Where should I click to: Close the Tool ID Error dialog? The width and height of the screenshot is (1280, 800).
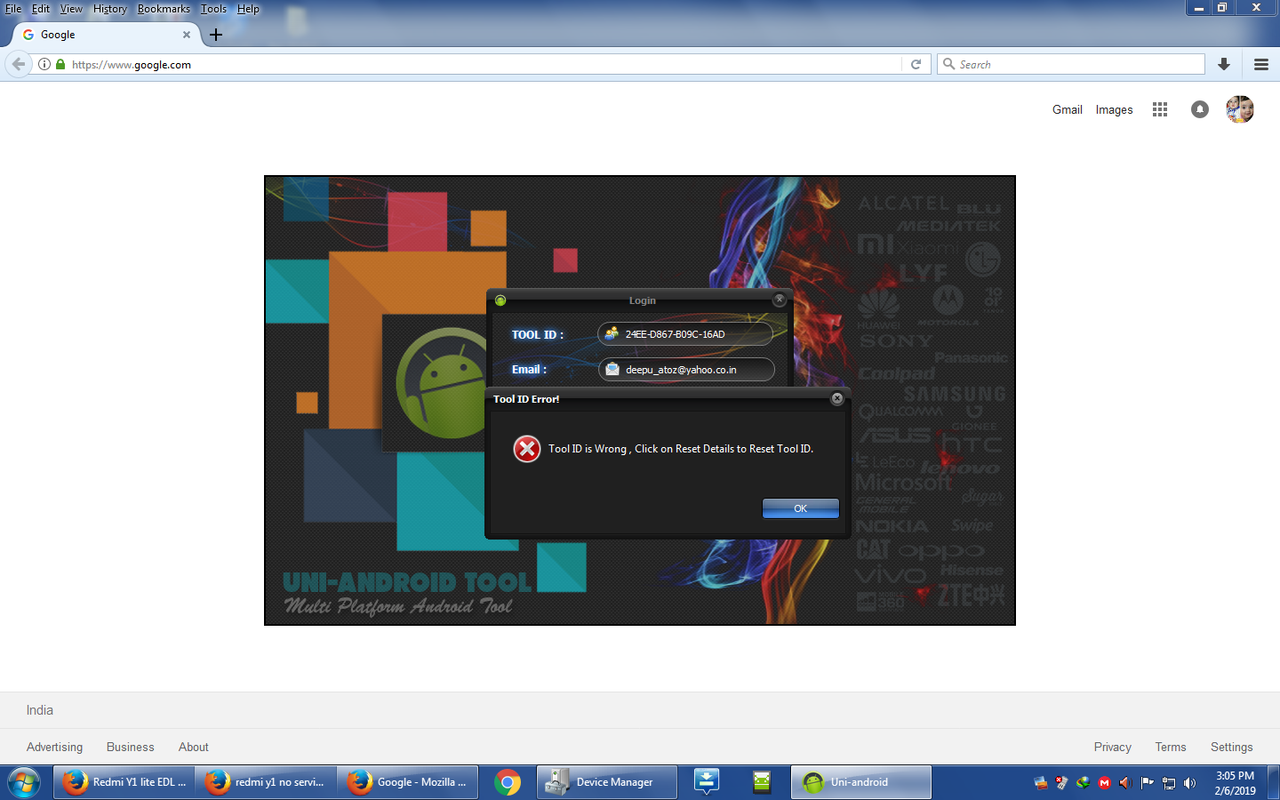837,398
